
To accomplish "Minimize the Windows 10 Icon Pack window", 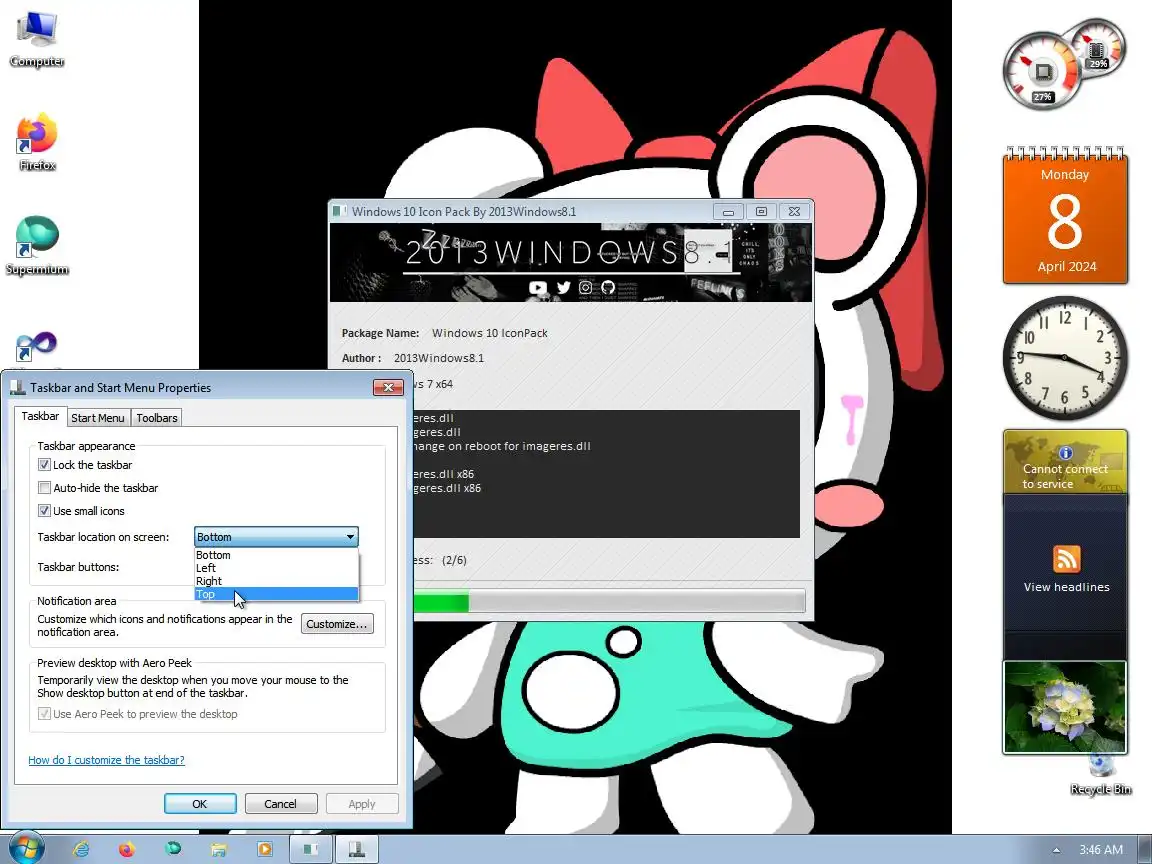I will click(728, 212).
